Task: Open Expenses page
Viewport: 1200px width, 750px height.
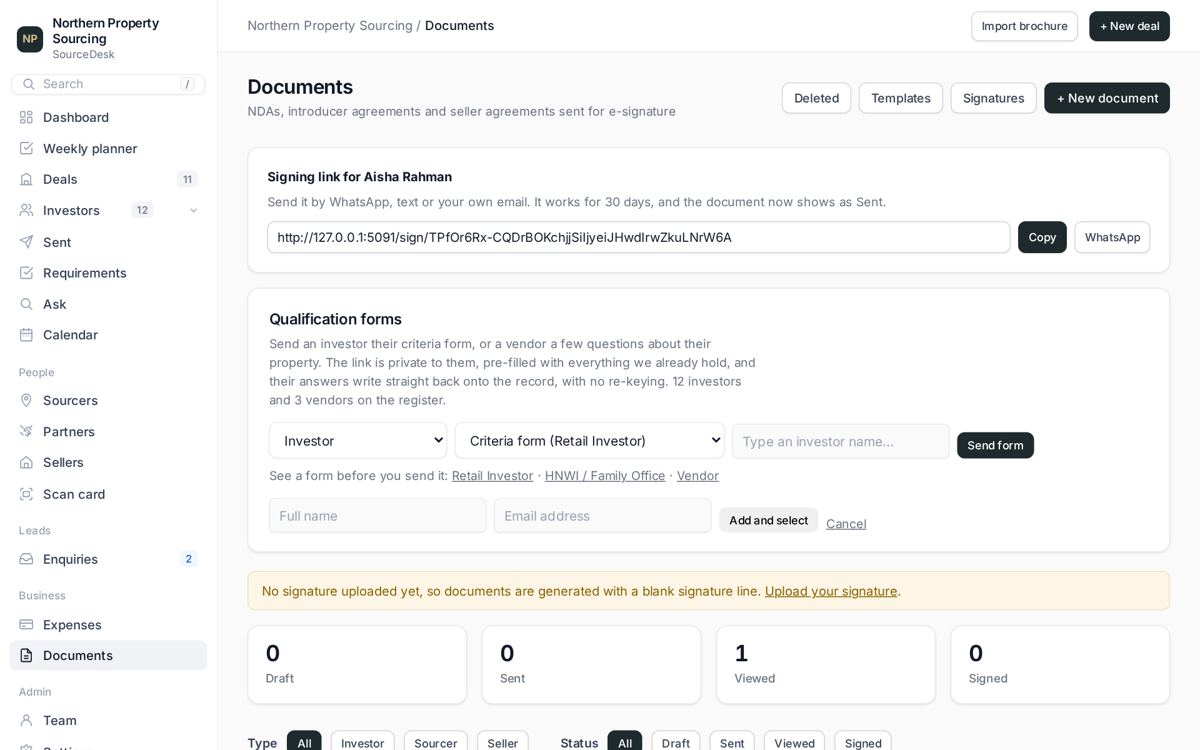Action: pyautogui.click(x=108, y=625)
